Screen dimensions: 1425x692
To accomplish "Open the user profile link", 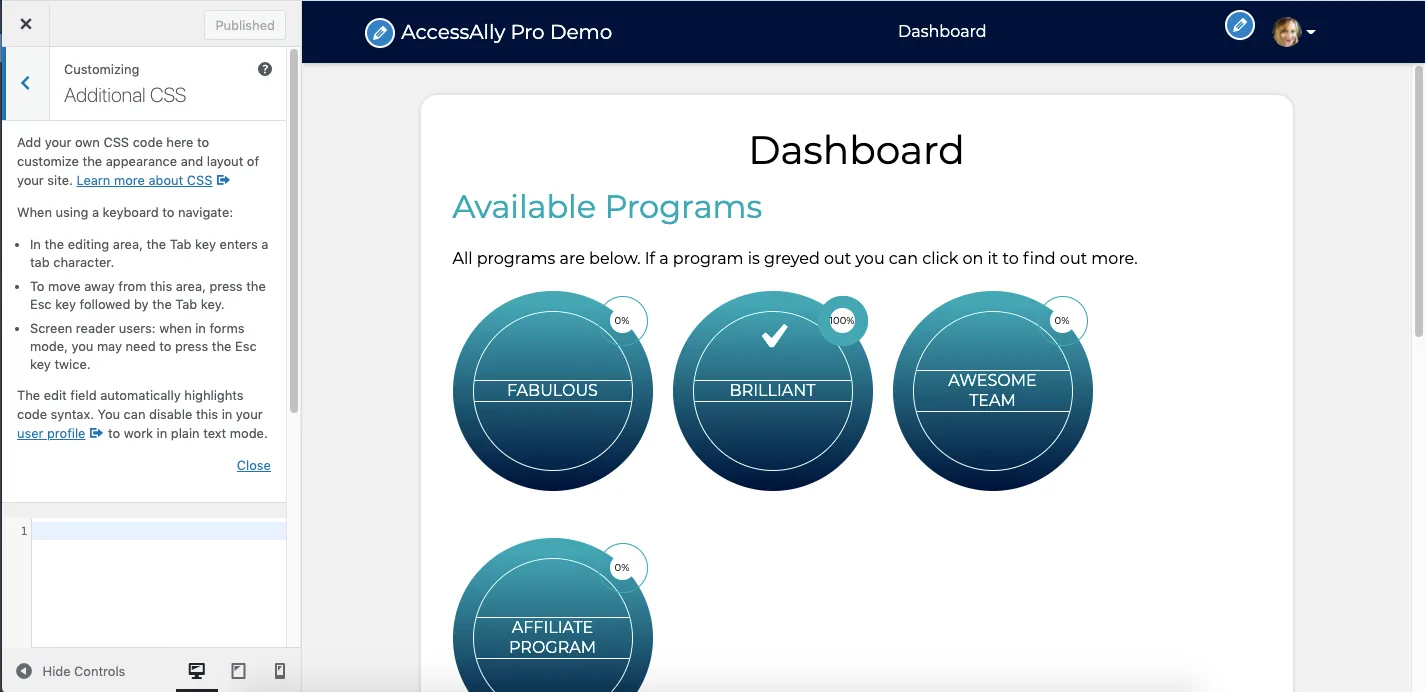I will tap(51, 433).
